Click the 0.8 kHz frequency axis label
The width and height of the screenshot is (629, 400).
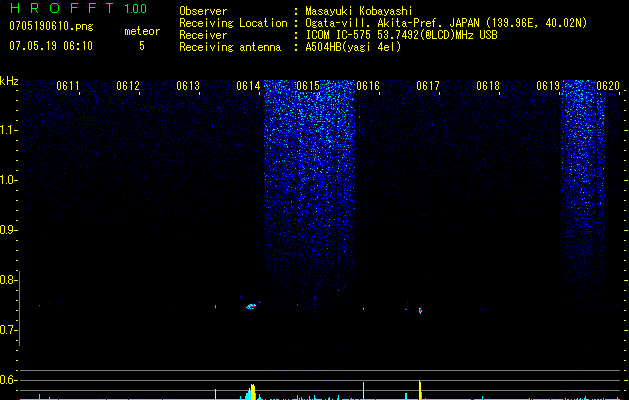click(7, 280)
